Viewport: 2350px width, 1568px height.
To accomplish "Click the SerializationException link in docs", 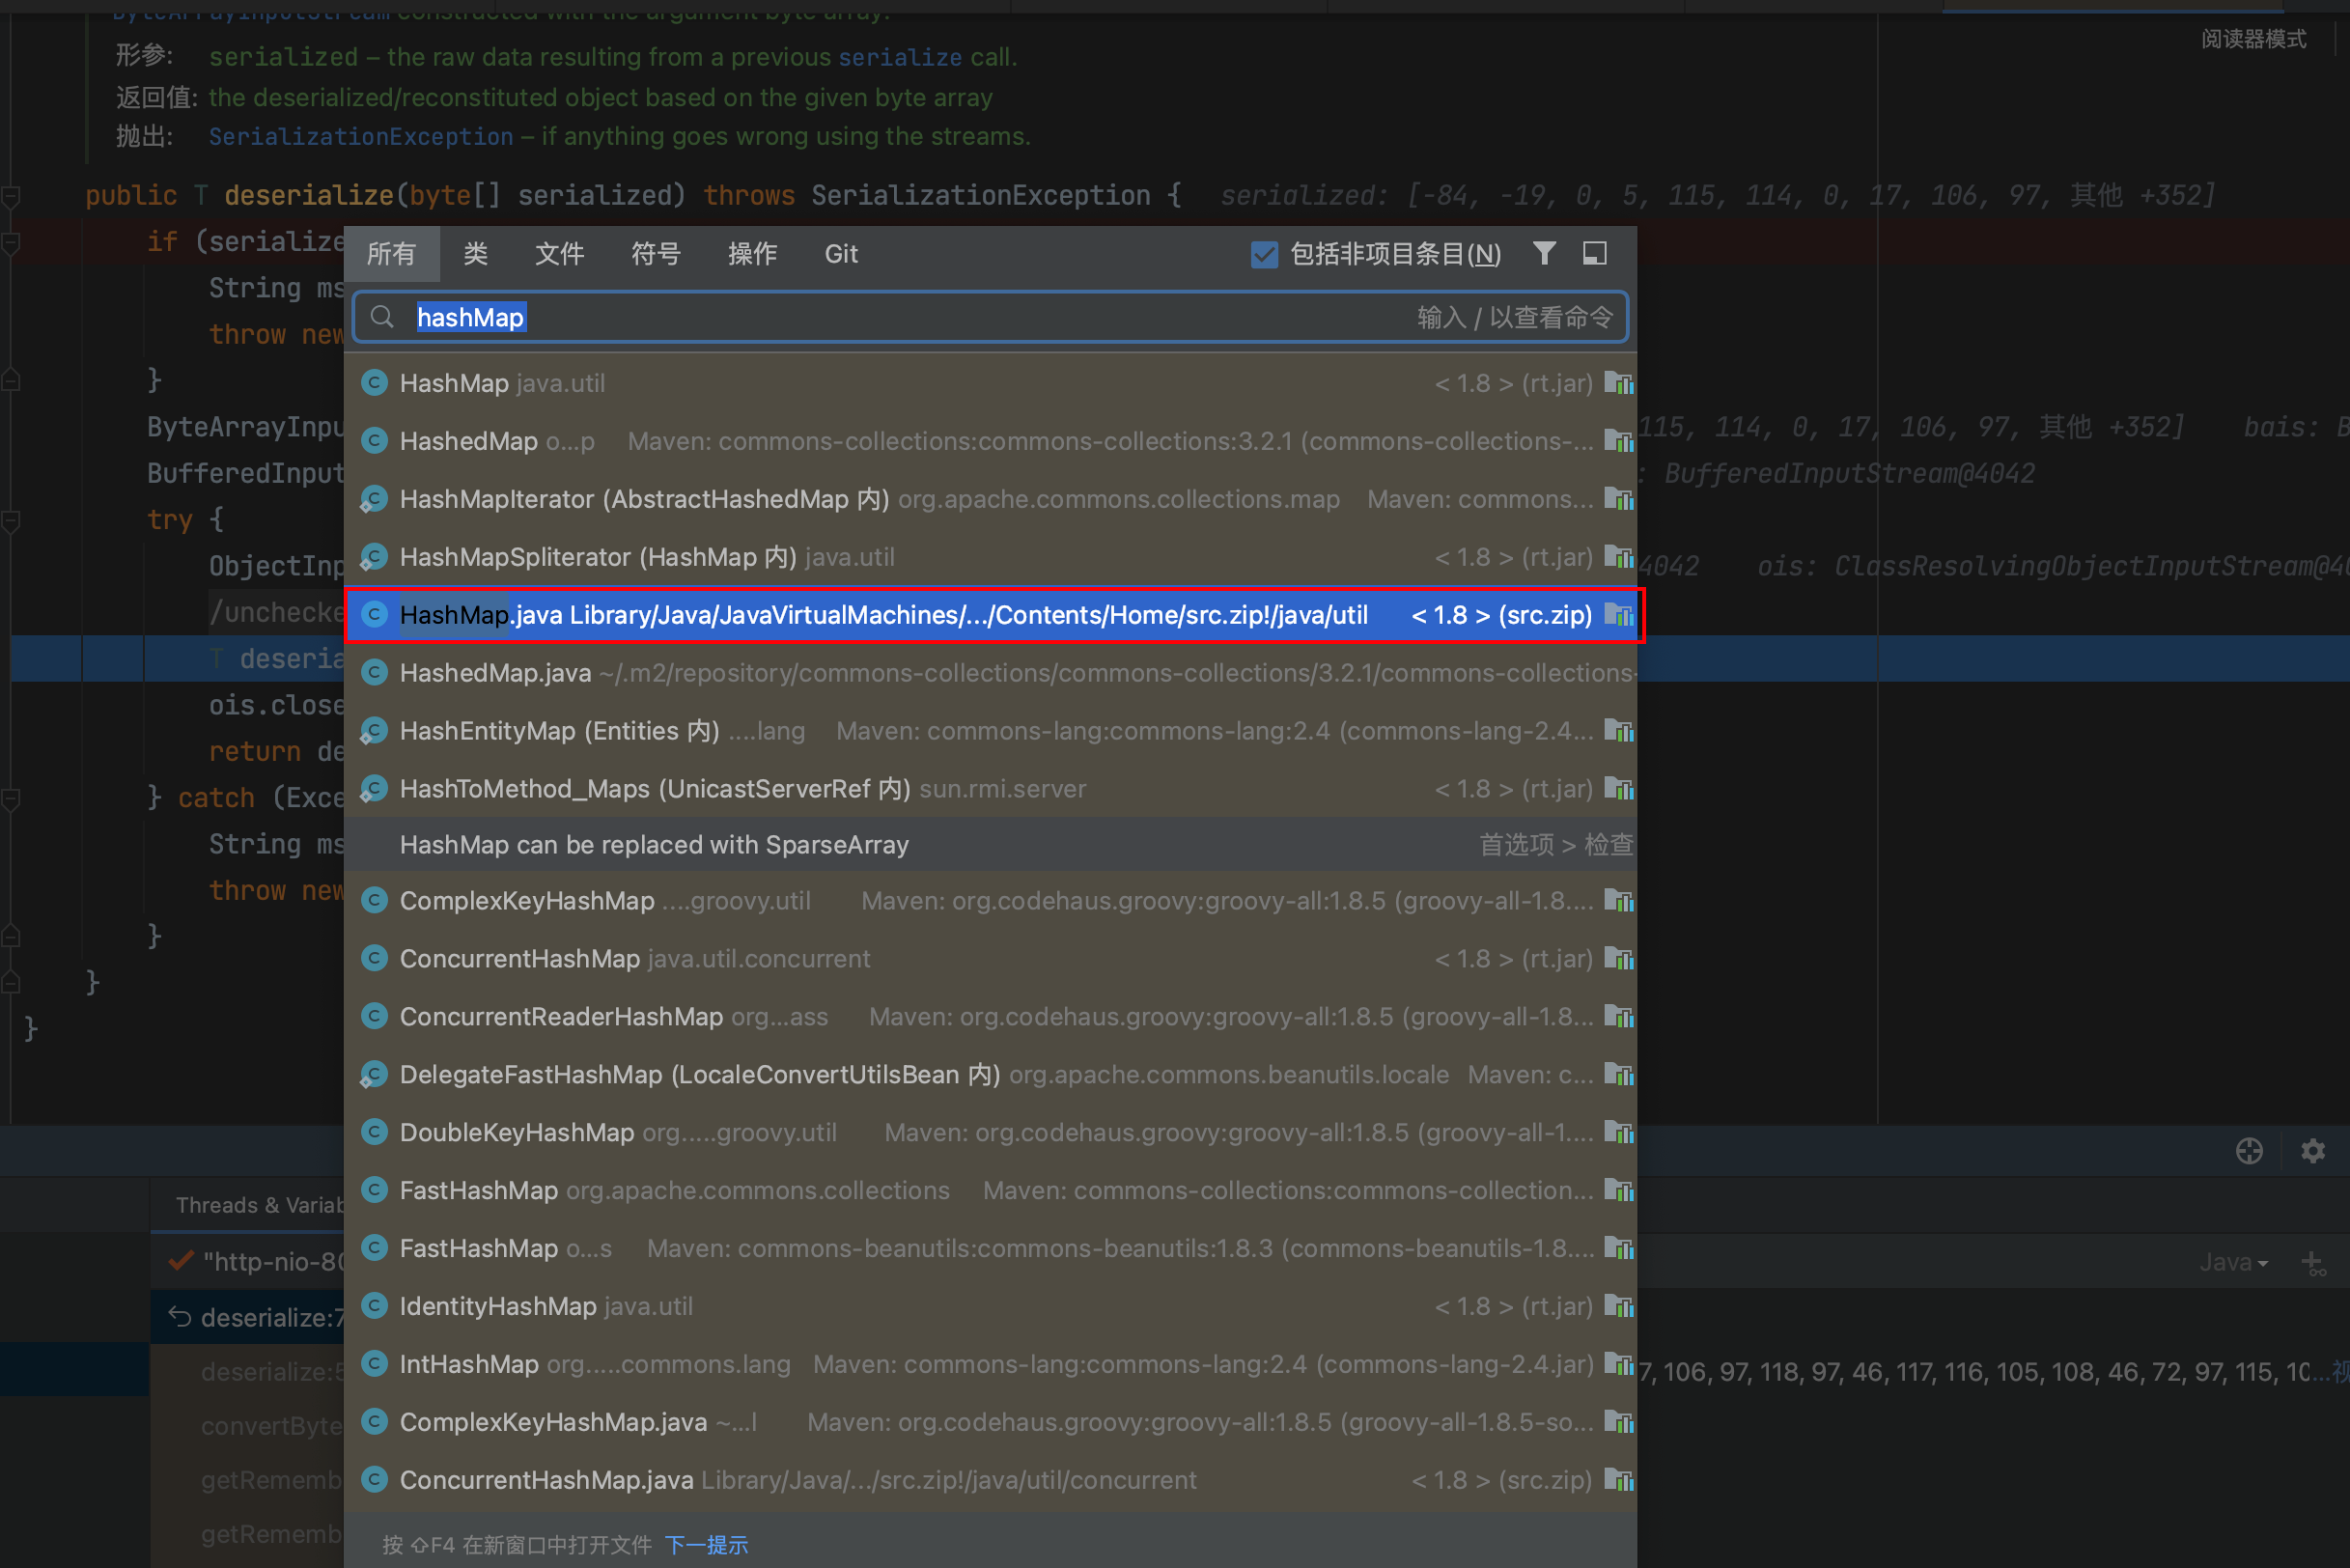I will tap(361, 137).
